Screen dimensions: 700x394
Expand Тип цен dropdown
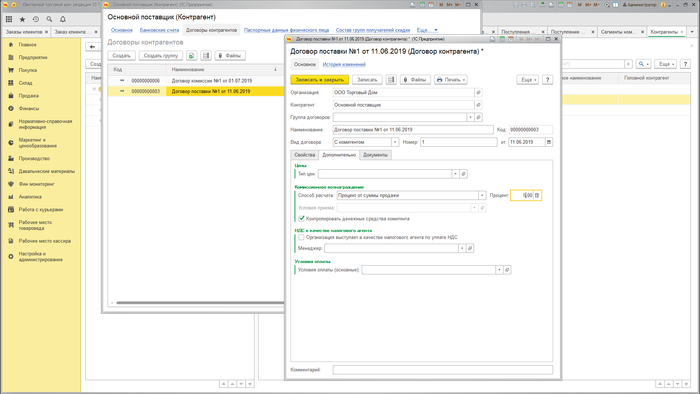tap(455, 174)
